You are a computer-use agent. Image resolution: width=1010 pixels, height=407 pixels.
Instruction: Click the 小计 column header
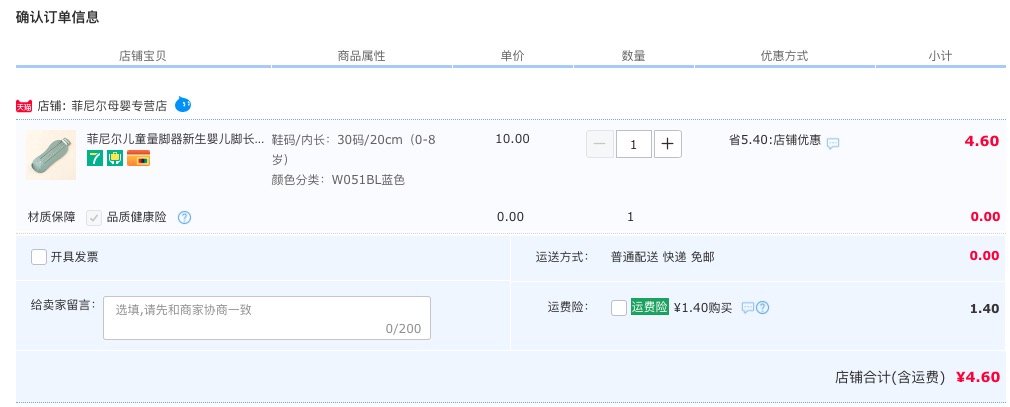pyautogui.click(x=940, y=56)
